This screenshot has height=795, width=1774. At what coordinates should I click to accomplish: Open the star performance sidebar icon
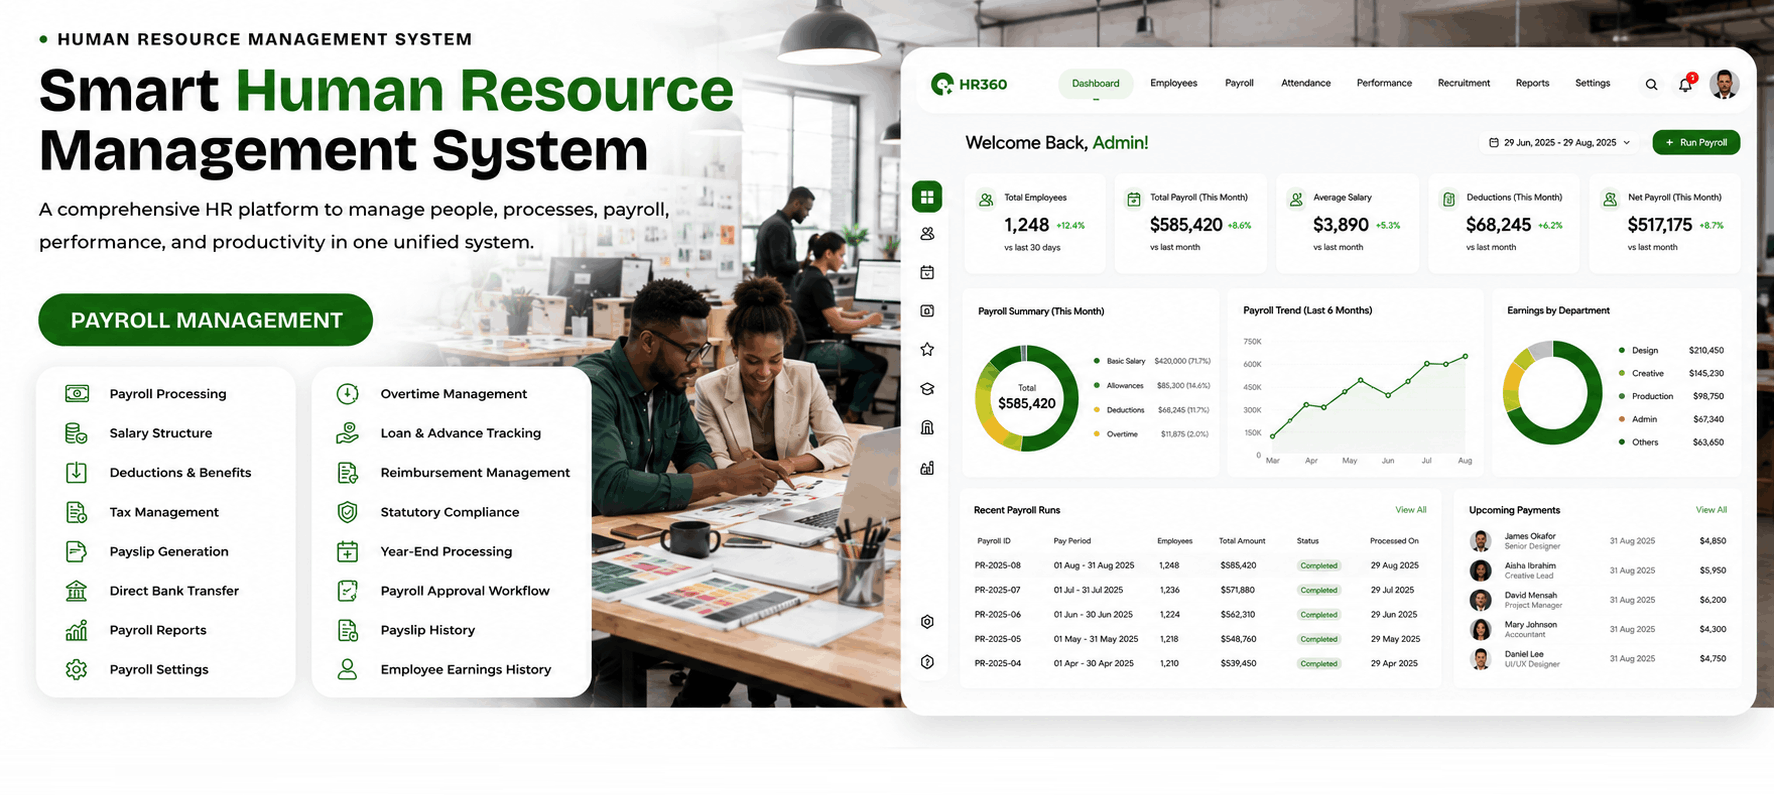[927, 349]
